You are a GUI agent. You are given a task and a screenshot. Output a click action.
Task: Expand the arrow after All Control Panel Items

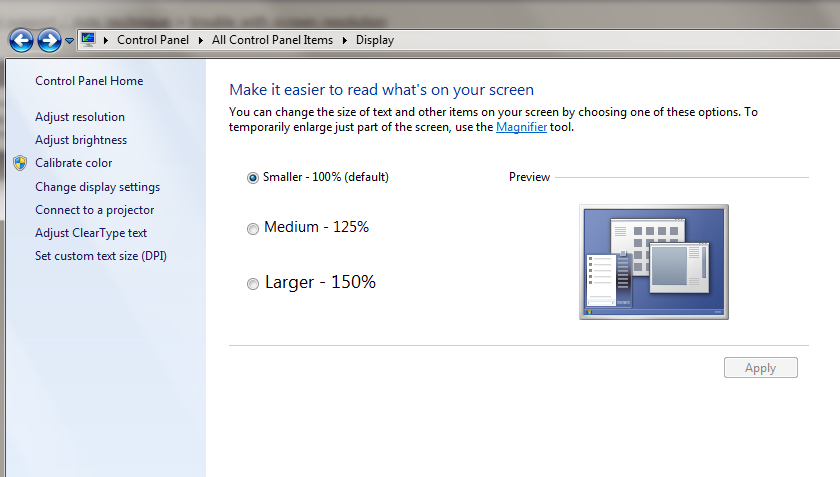(x=345, y=40)
